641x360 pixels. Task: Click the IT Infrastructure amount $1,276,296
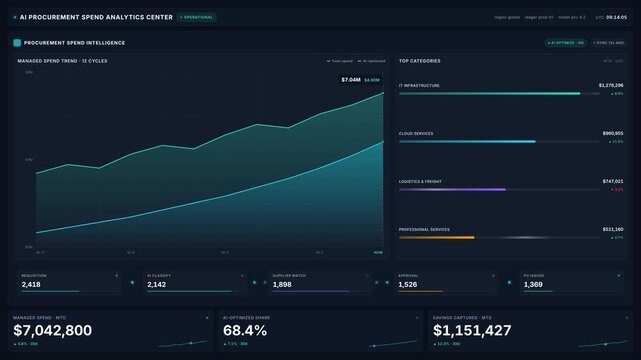[611, 85]
